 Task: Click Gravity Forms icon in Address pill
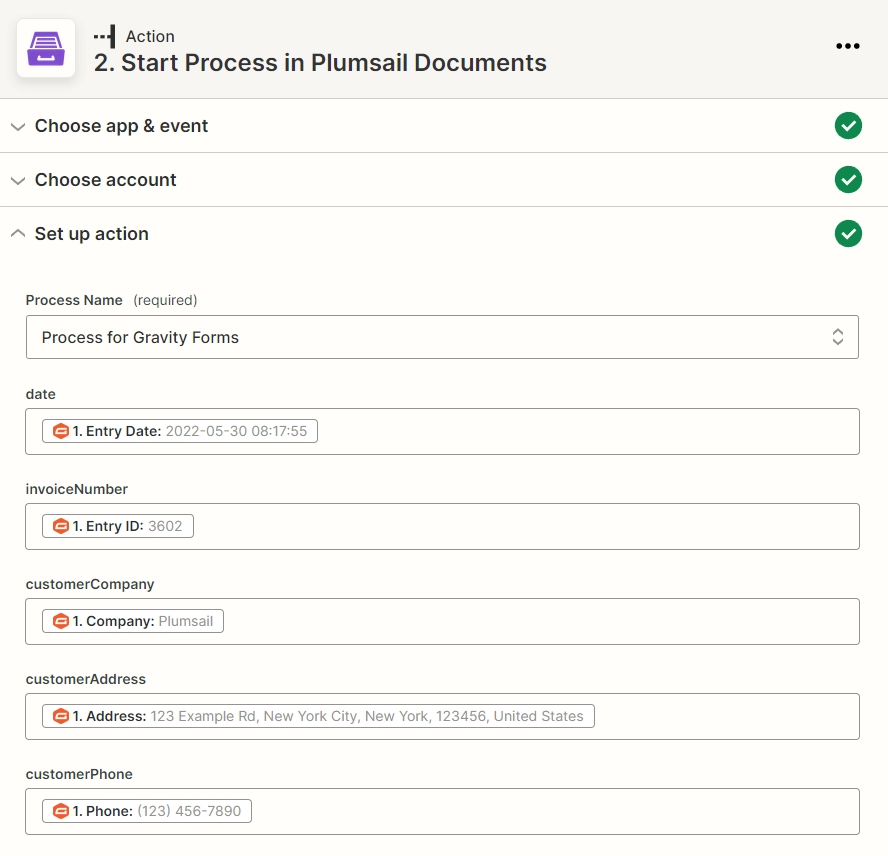61,716
